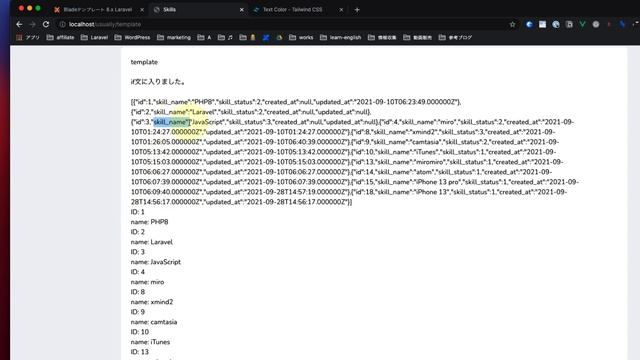Click the 'name: miro' line
The width and height of the screenshot is (640, 360).
click(x=147, y=282)
